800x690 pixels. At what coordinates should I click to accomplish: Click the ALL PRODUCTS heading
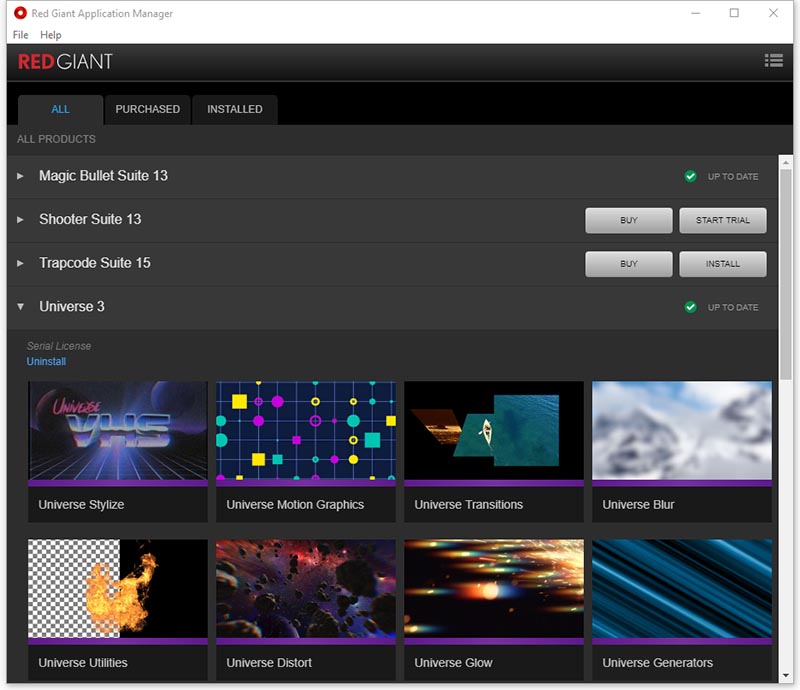coord(56,139)
